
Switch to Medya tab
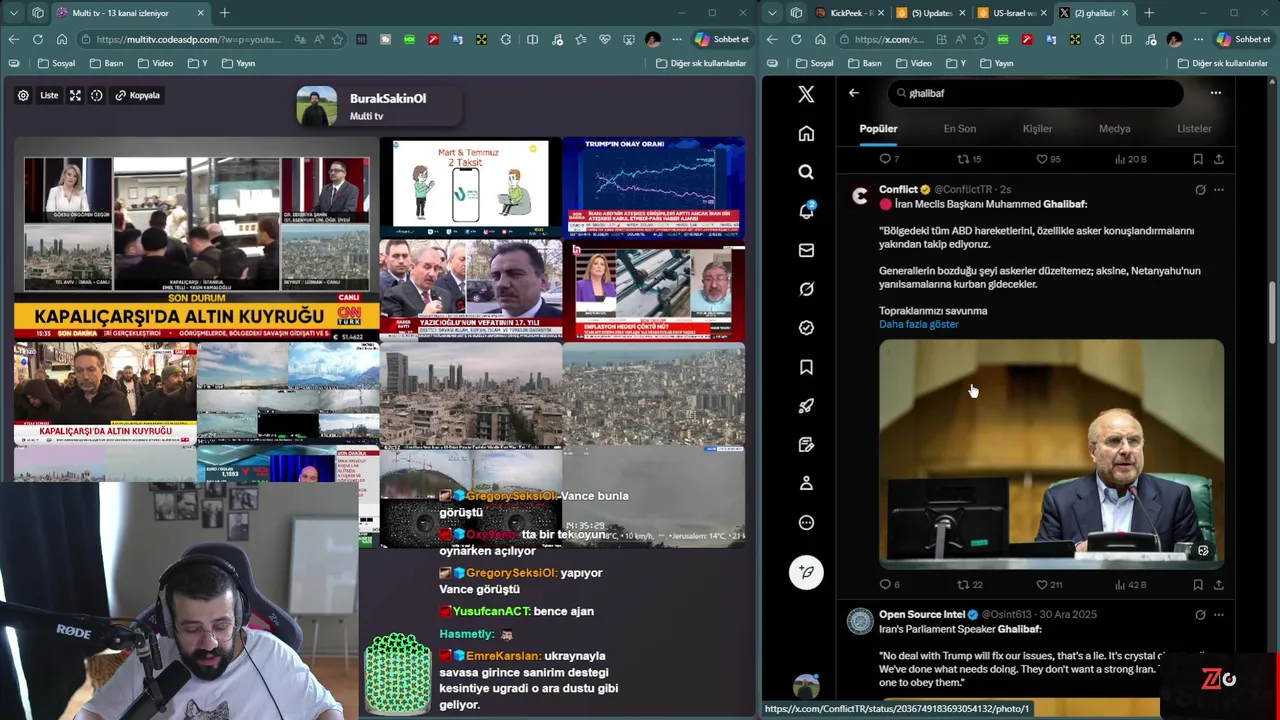click(x=1114, y=129)
